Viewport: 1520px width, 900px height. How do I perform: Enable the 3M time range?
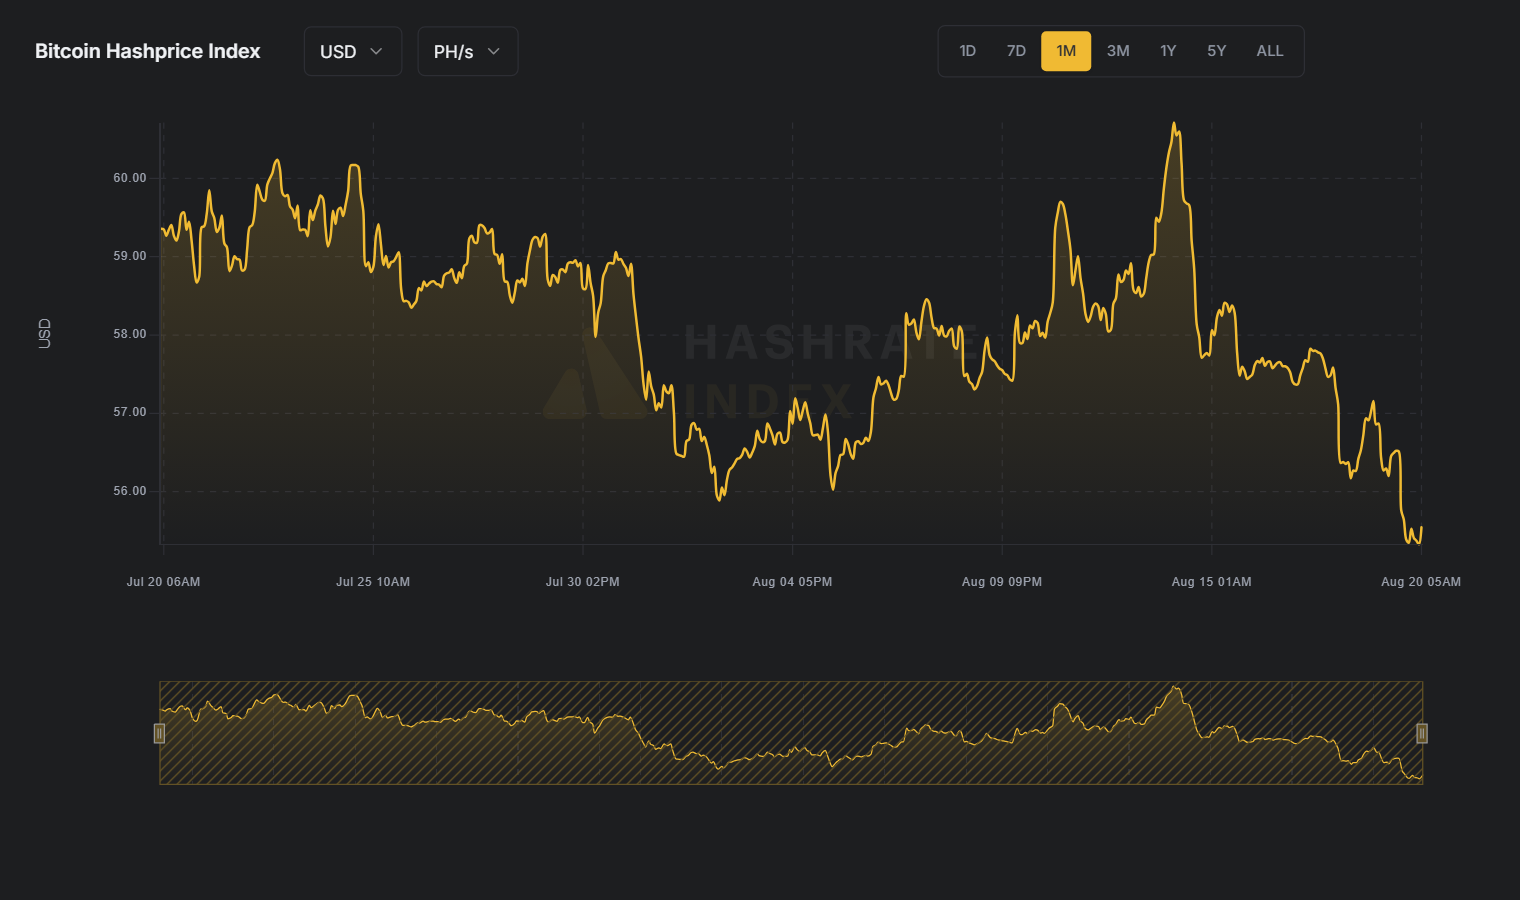click(x=1117, y=50)
